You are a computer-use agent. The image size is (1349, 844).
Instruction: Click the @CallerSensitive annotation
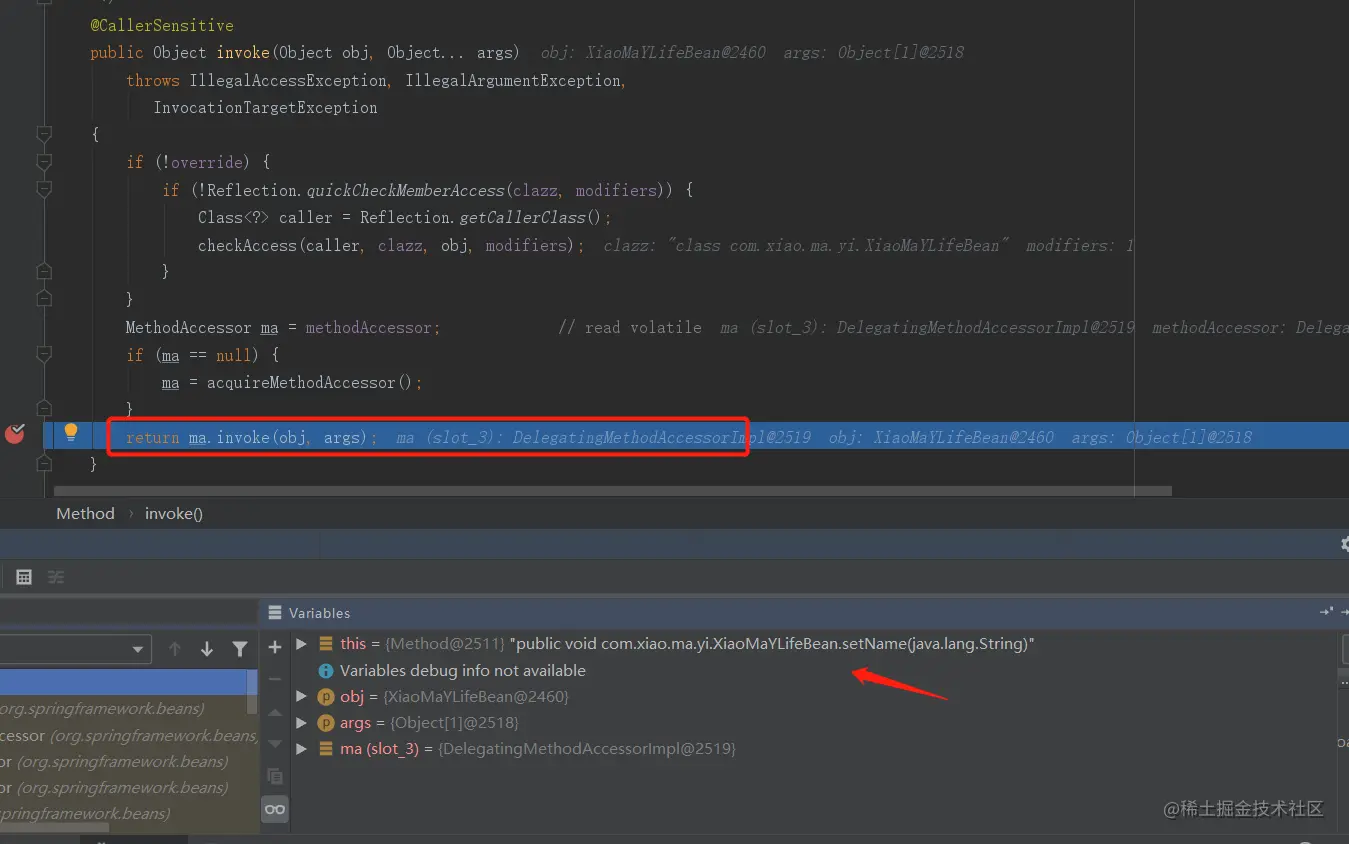[x=162, y=25]
